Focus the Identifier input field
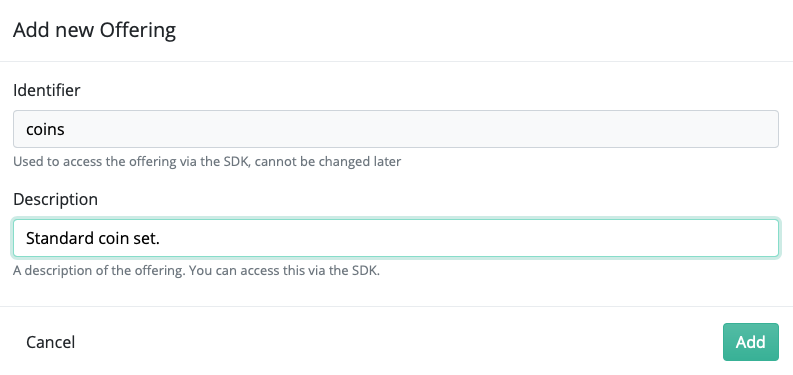The height and width of the screenshot is (375, 793). pos(395,129)
